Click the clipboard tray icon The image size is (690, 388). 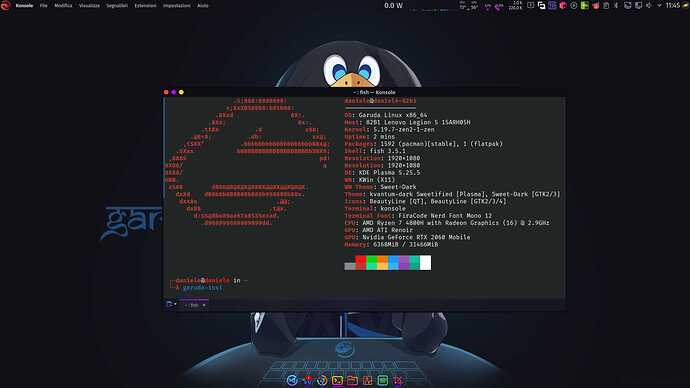[x=606, y=6]
